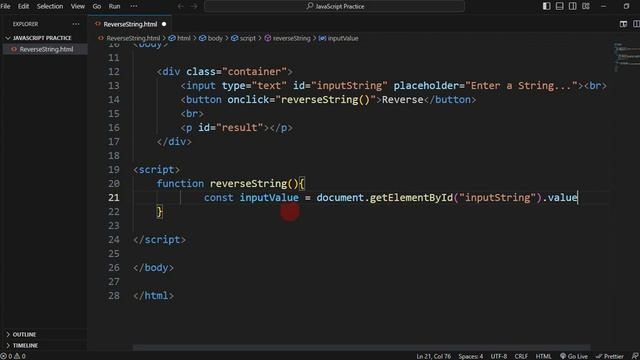Click the horizontal editor scrollbar
The image size is (640, 360).
coord(361,347)
